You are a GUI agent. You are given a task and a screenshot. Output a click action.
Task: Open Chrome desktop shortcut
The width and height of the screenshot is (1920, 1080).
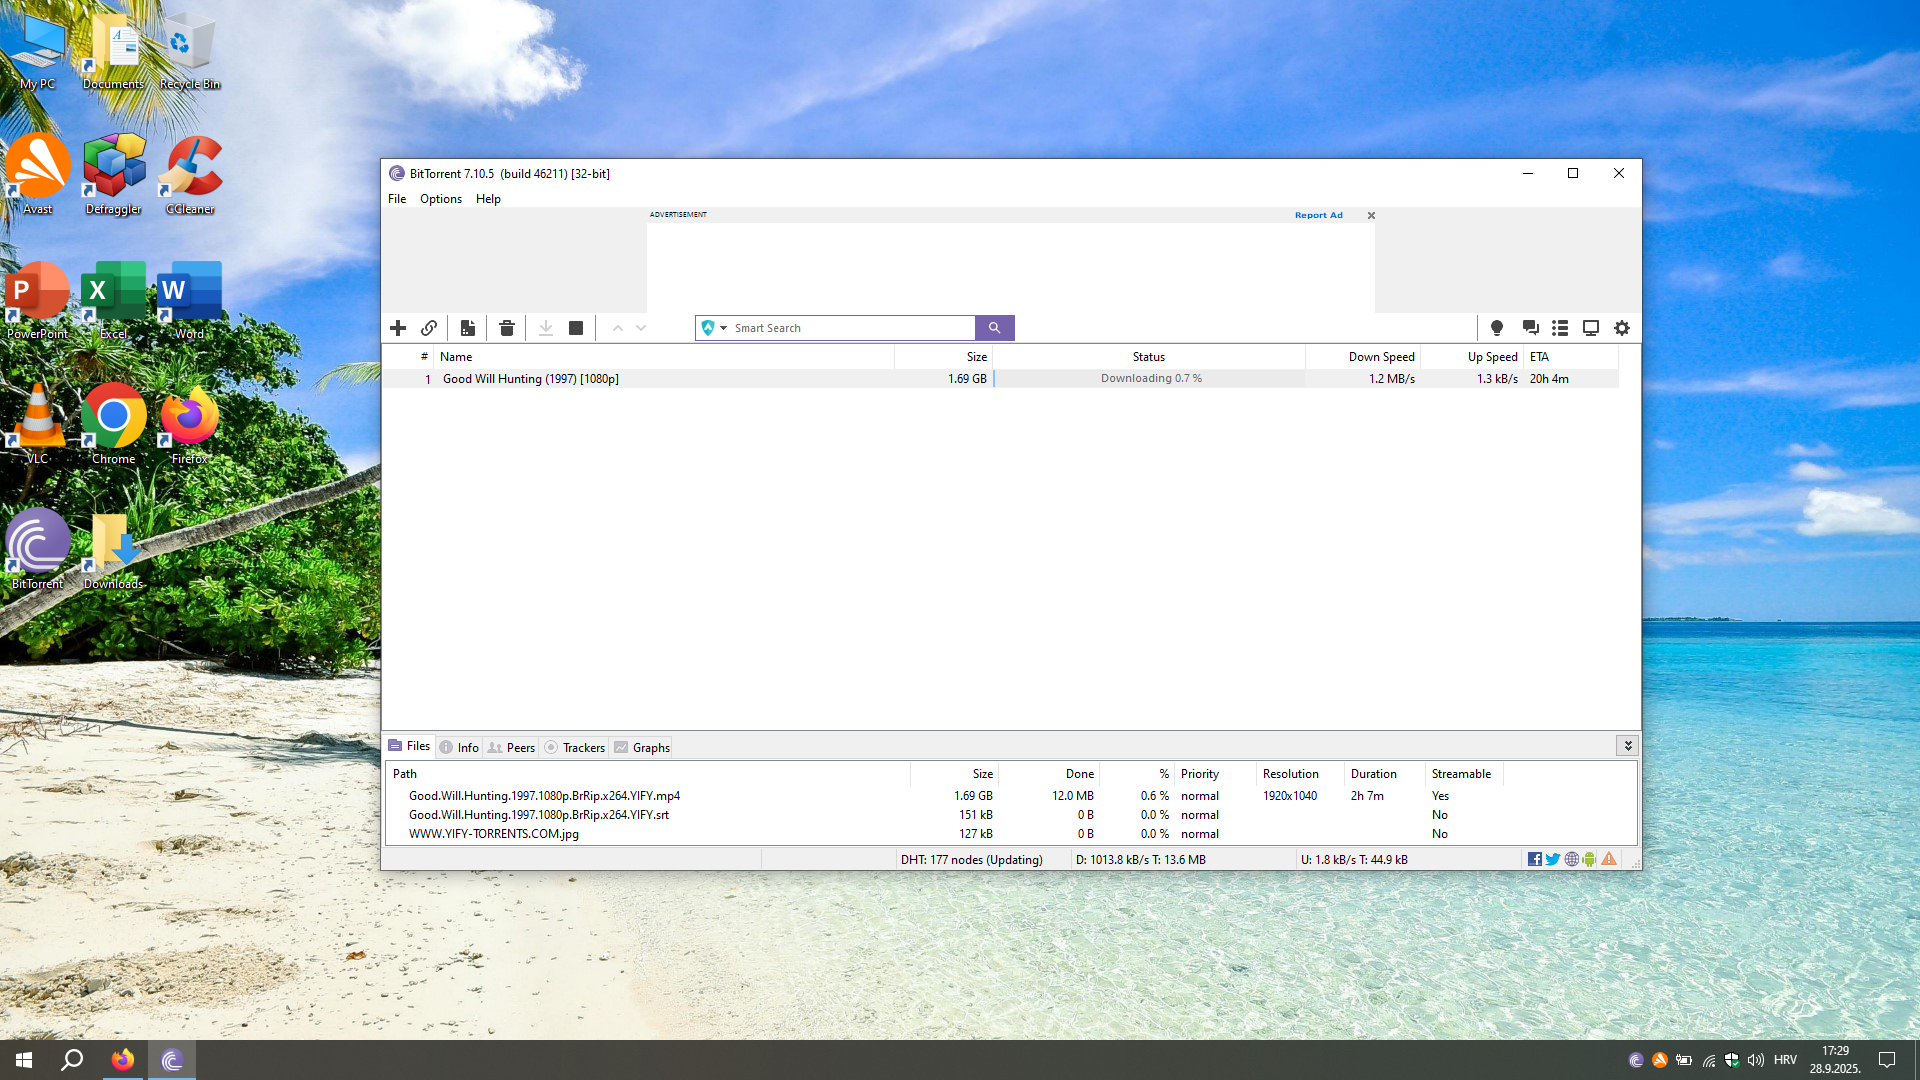[x=114, y=424]
